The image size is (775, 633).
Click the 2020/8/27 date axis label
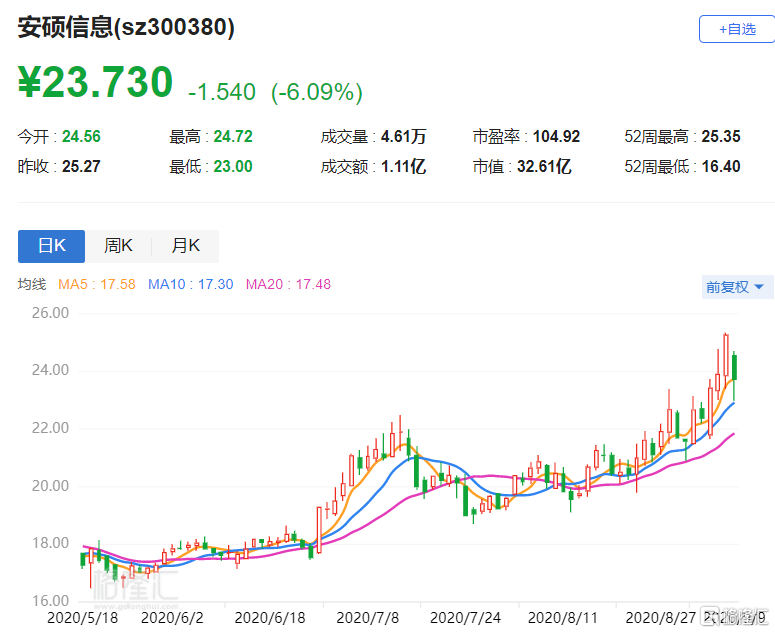coord(661,618)
